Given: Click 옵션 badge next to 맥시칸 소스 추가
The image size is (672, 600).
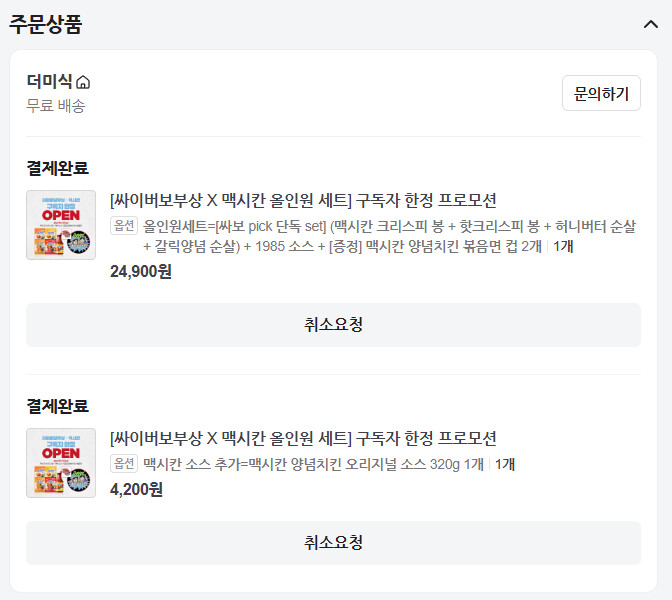Looking at the screenshot, I should (x=123, y=463).
